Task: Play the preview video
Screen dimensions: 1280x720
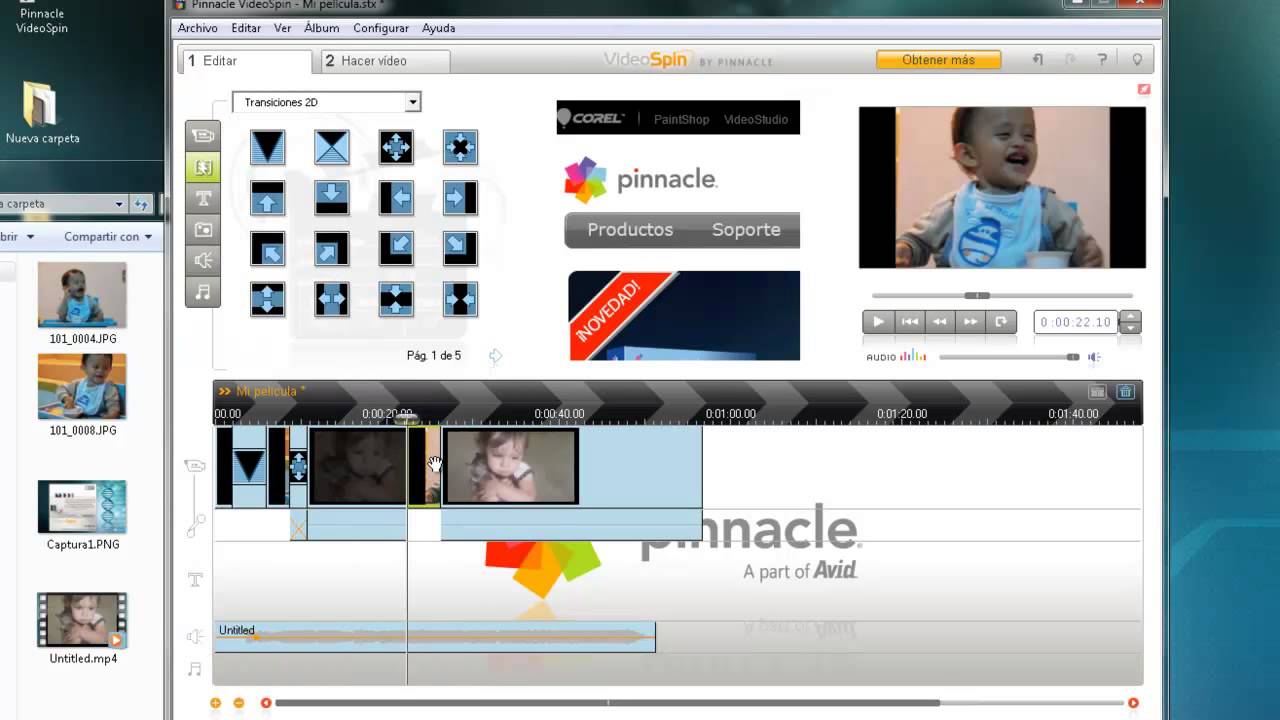Action: (878, 322)
